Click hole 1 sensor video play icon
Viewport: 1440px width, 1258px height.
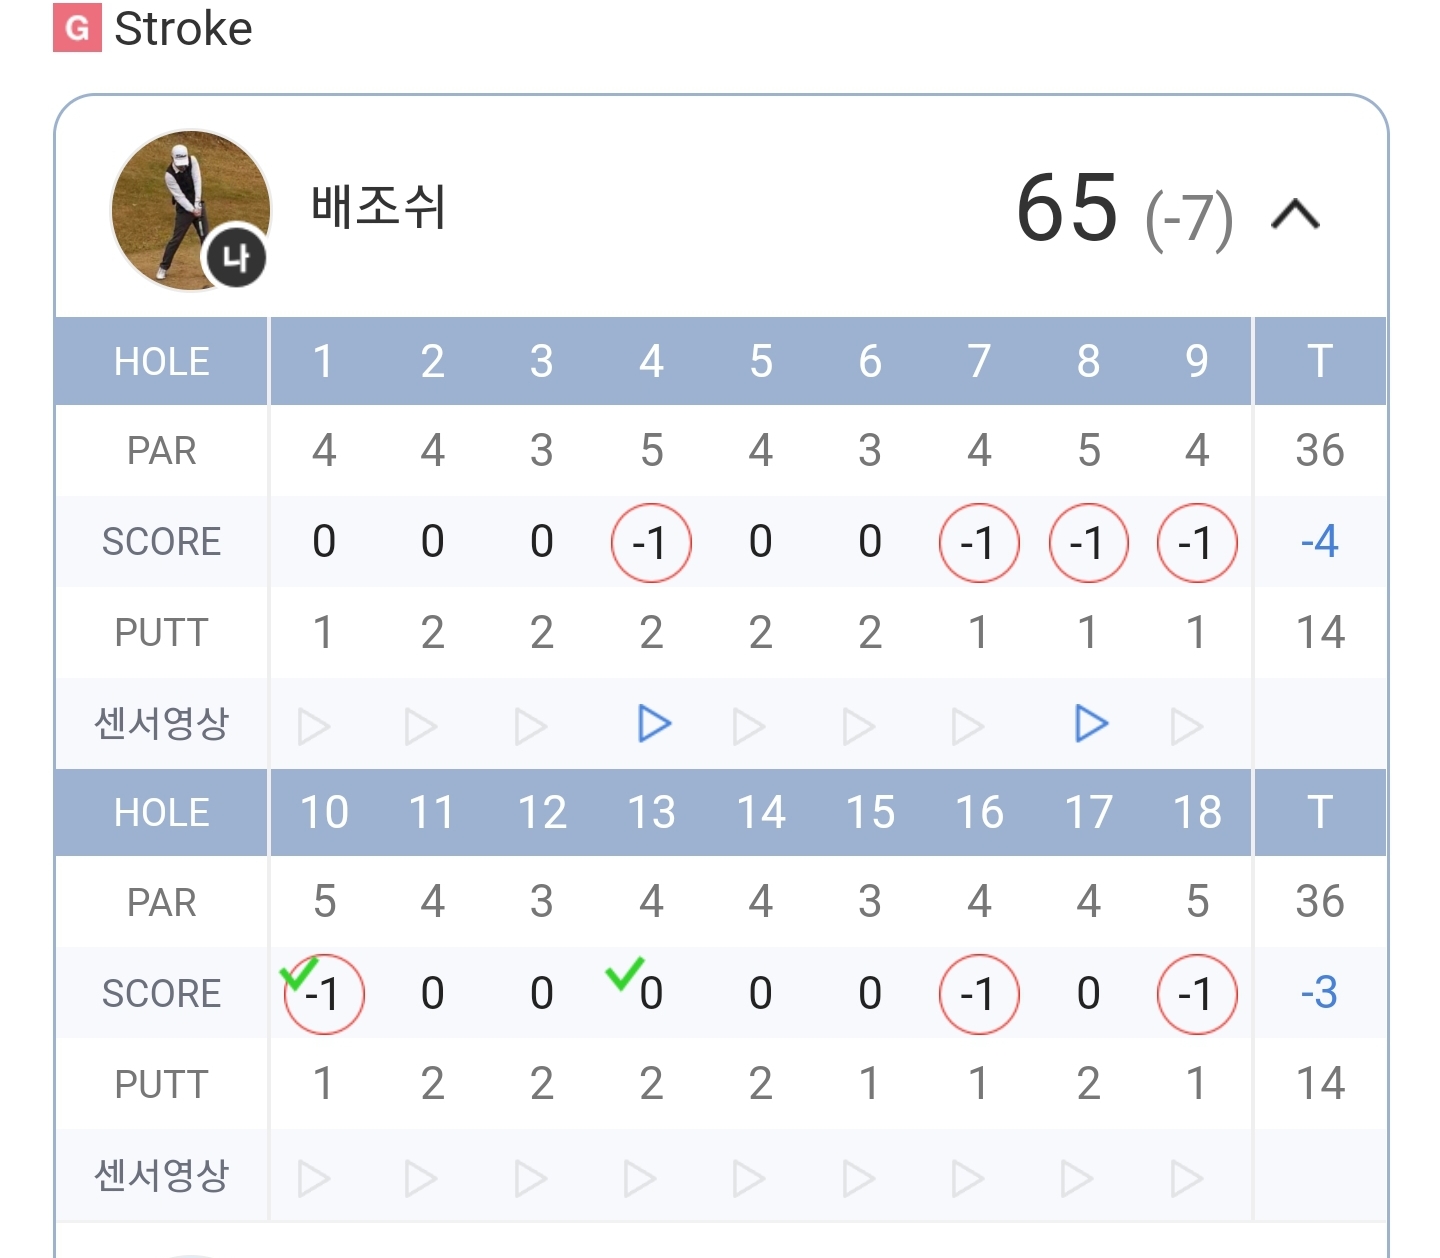313,726
